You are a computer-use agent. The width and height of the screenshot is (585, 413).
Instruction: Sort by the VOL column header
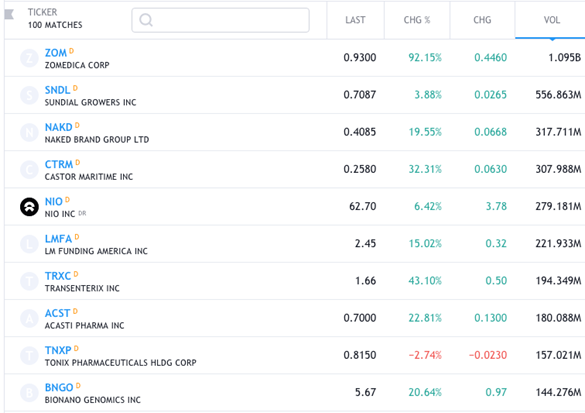[551, 20]
